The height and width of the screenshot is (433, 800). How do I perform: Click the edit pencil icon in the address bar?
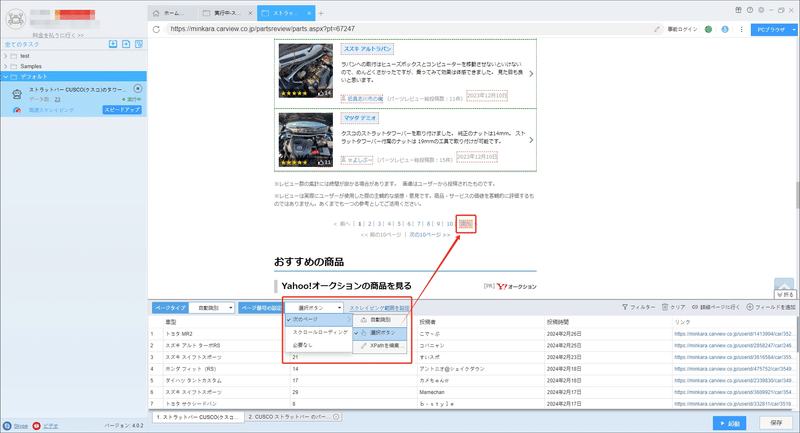point(657,29)
